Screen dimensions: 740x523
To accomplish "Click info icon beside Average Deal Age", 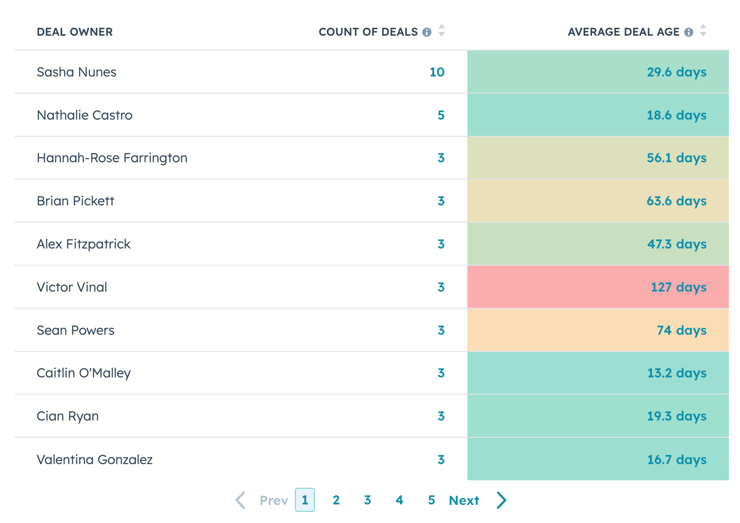I will click(689, 32).
